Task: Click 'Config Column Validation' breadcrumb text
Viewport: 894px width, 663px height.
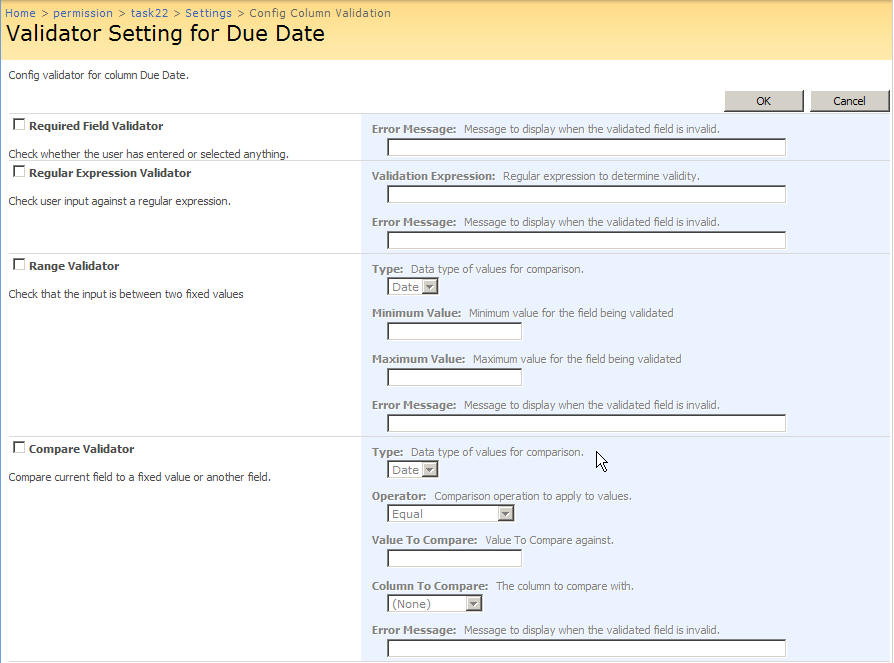Action: pos(320,13)
